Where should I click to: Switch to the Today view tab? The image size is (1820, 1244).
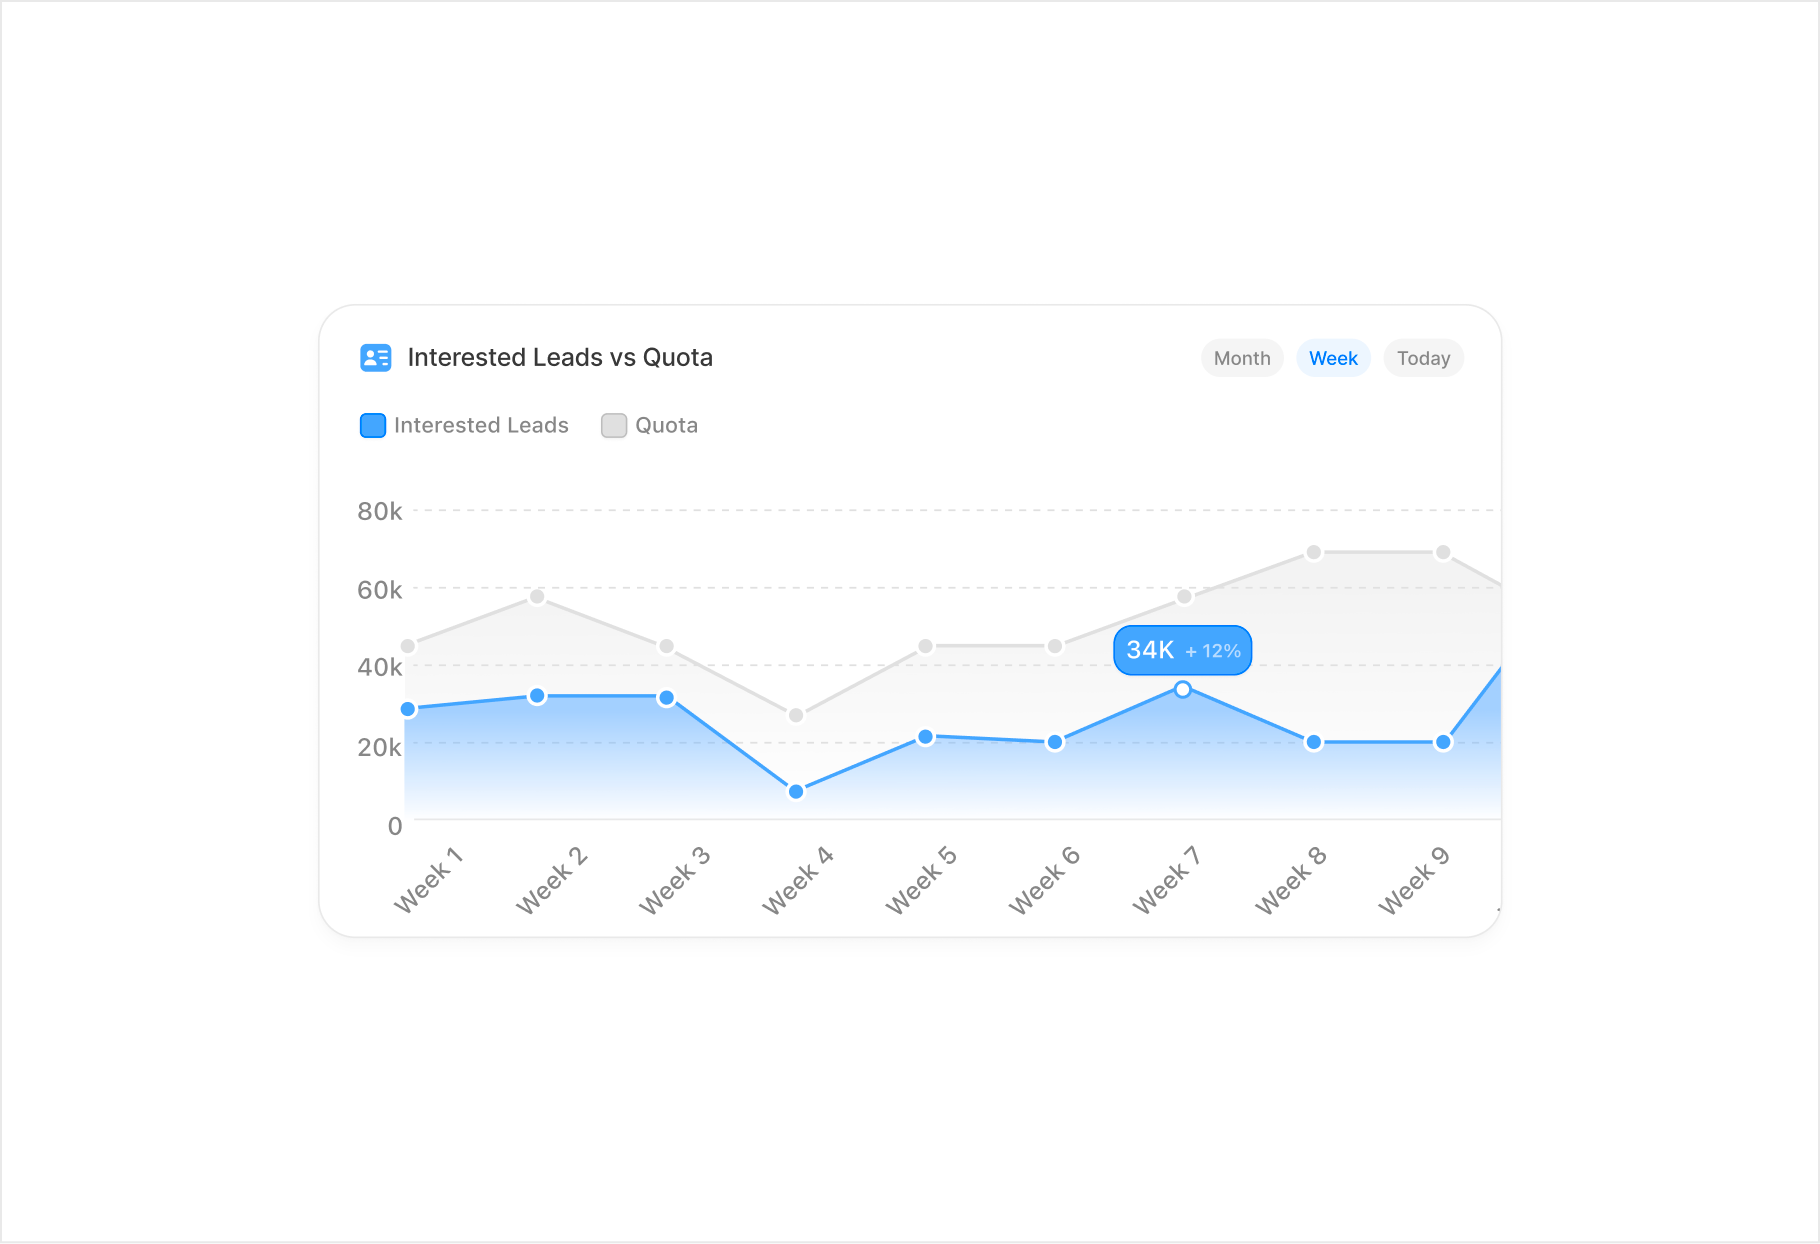pos(1423,358)
